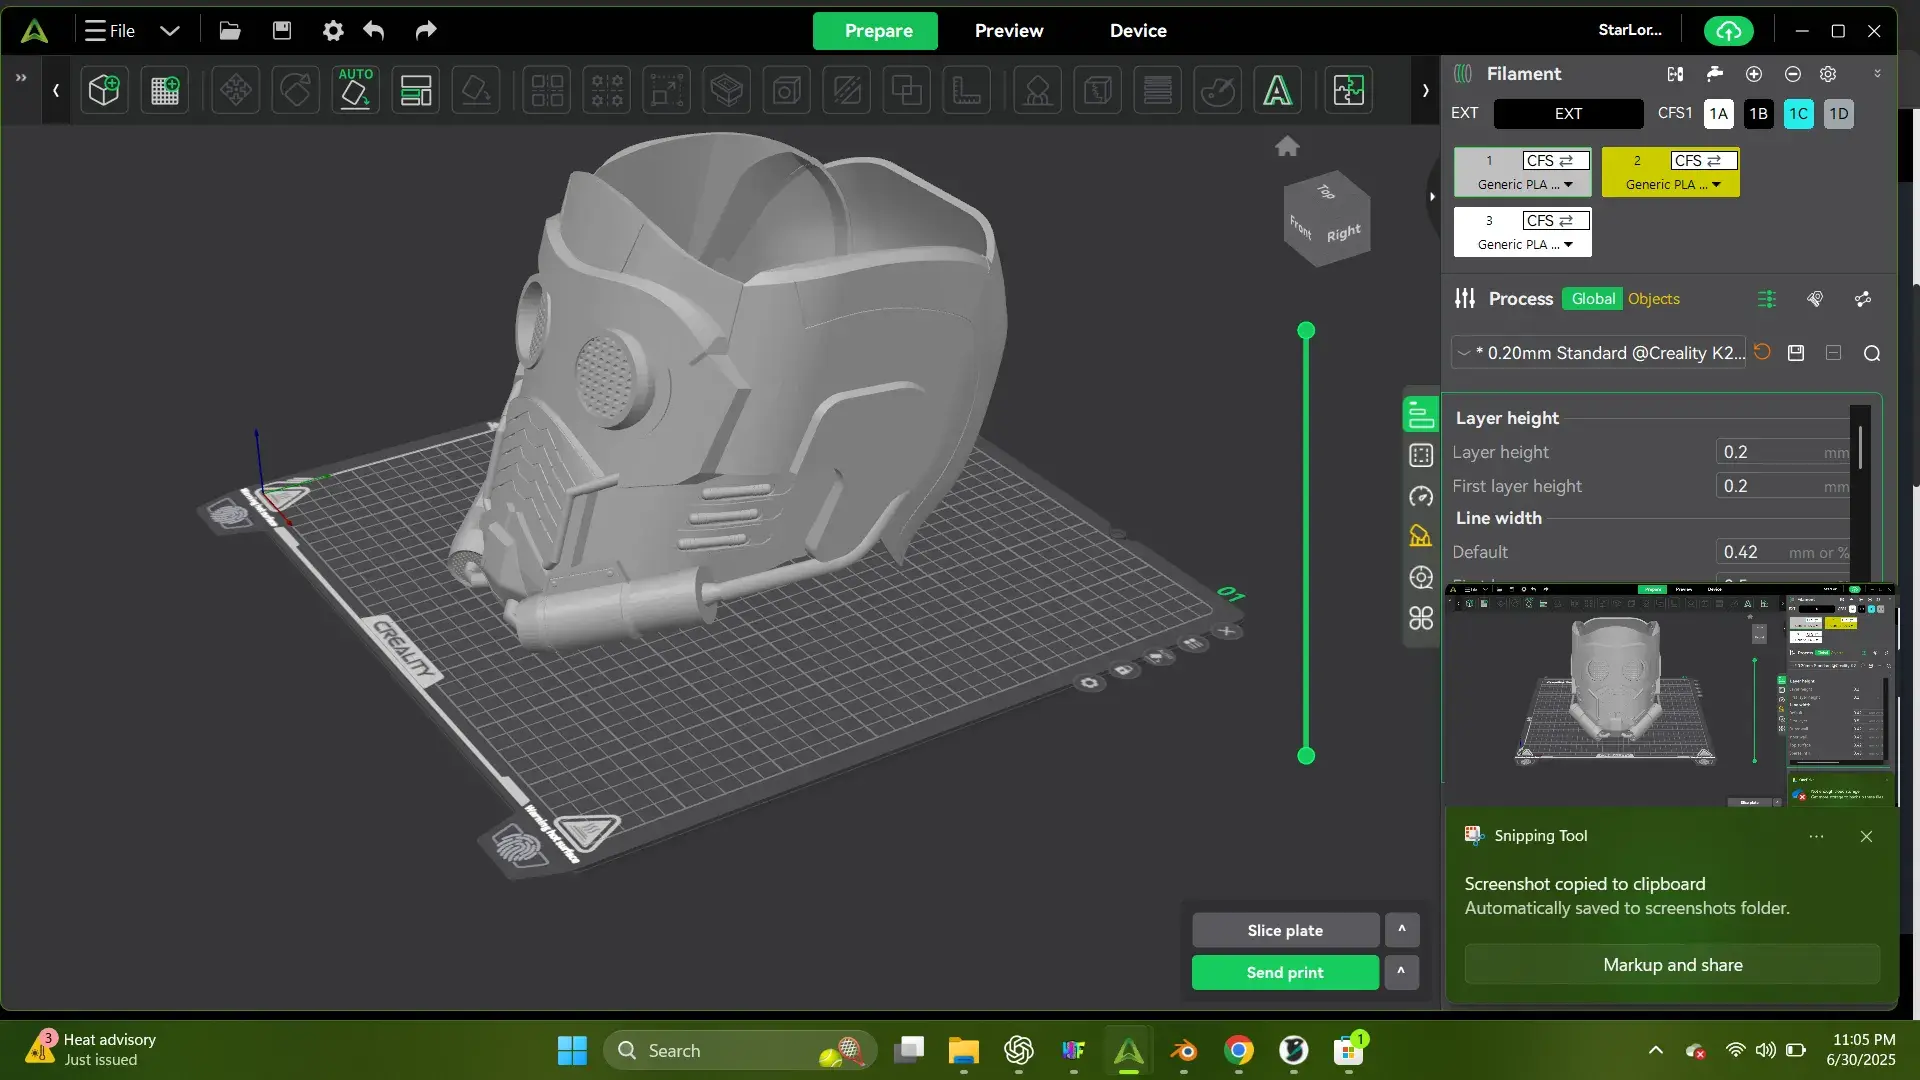
Task: Open filament 3 Generic PLA dropdown
Action: (x=1524, y=245)
